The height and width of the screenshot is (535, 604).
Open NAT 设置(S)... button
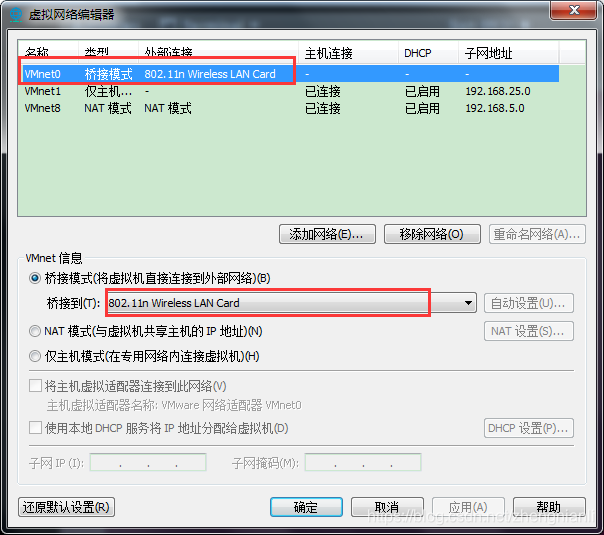point(528,331)
